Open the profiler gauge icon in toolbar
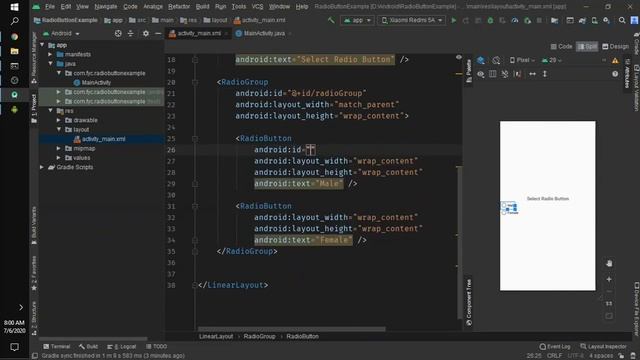Image resolution: width=640 pixels, height=360 pixels. pos(515,20)
